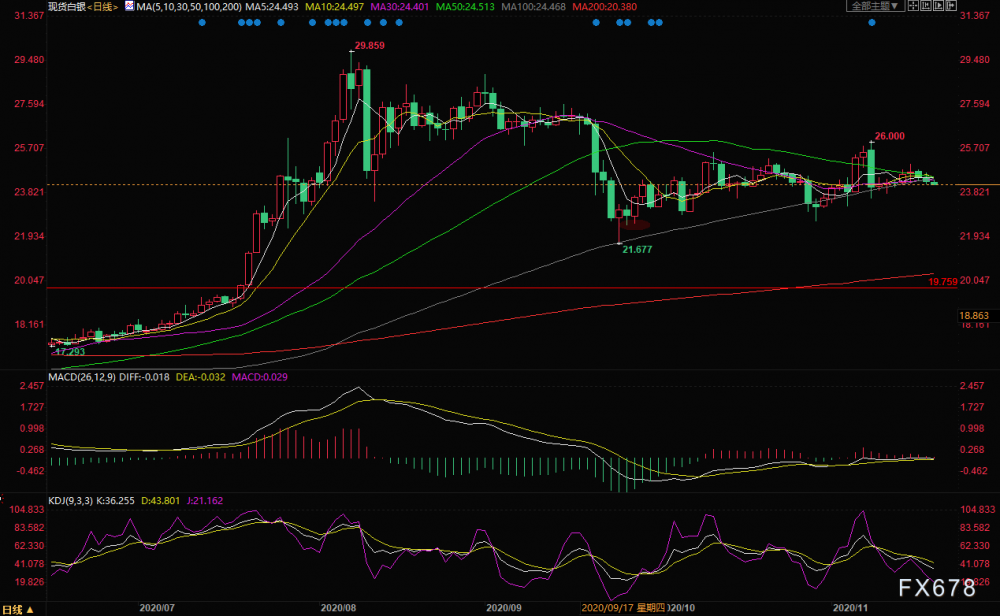Select the MA(5,10,30,50,100,200) indicator label
The image size is (1000, 616).
(189, 6)
